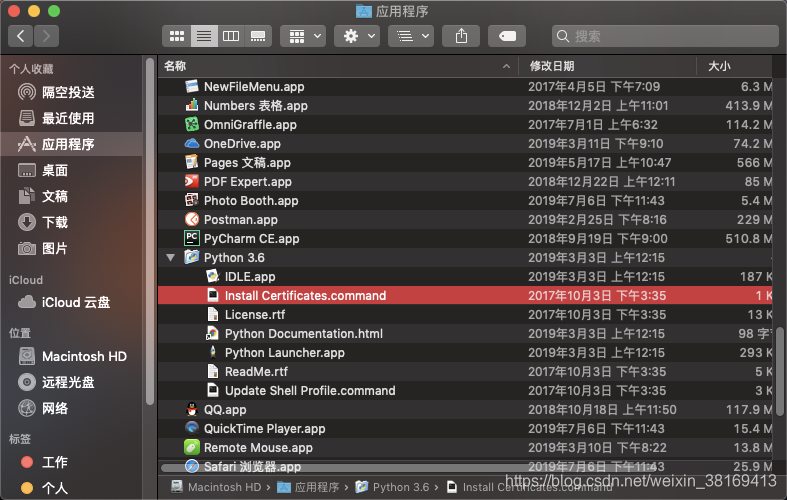The image size is (787, 500).
Task: Open the gear action menu
Action: 357,36
